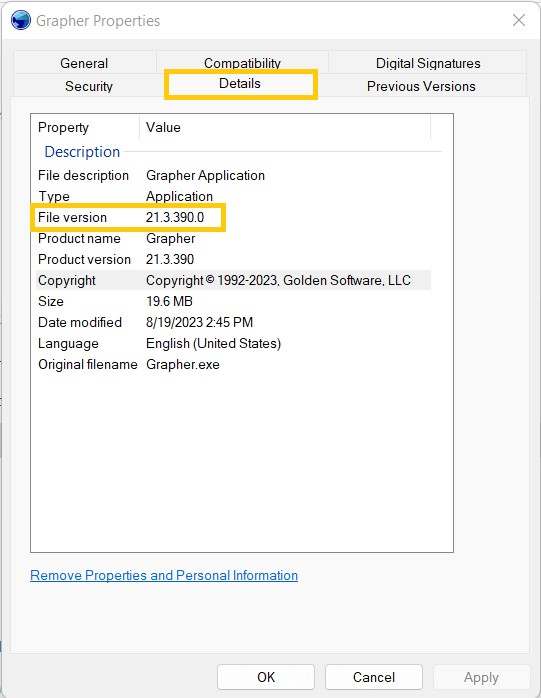
Task: Select the Date modified row
Action: point(233,322)
